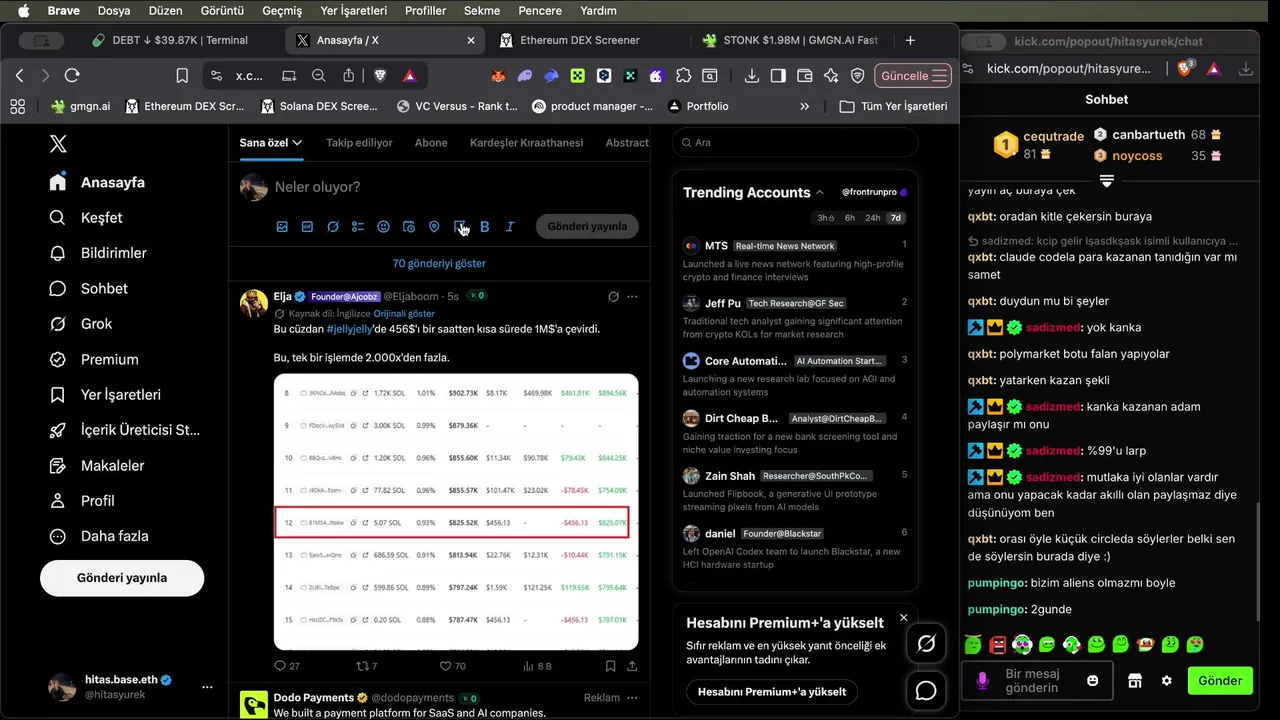Bookmark Elja's post
The height and width of the screenshot is (720, 1280).
[610, 666]
